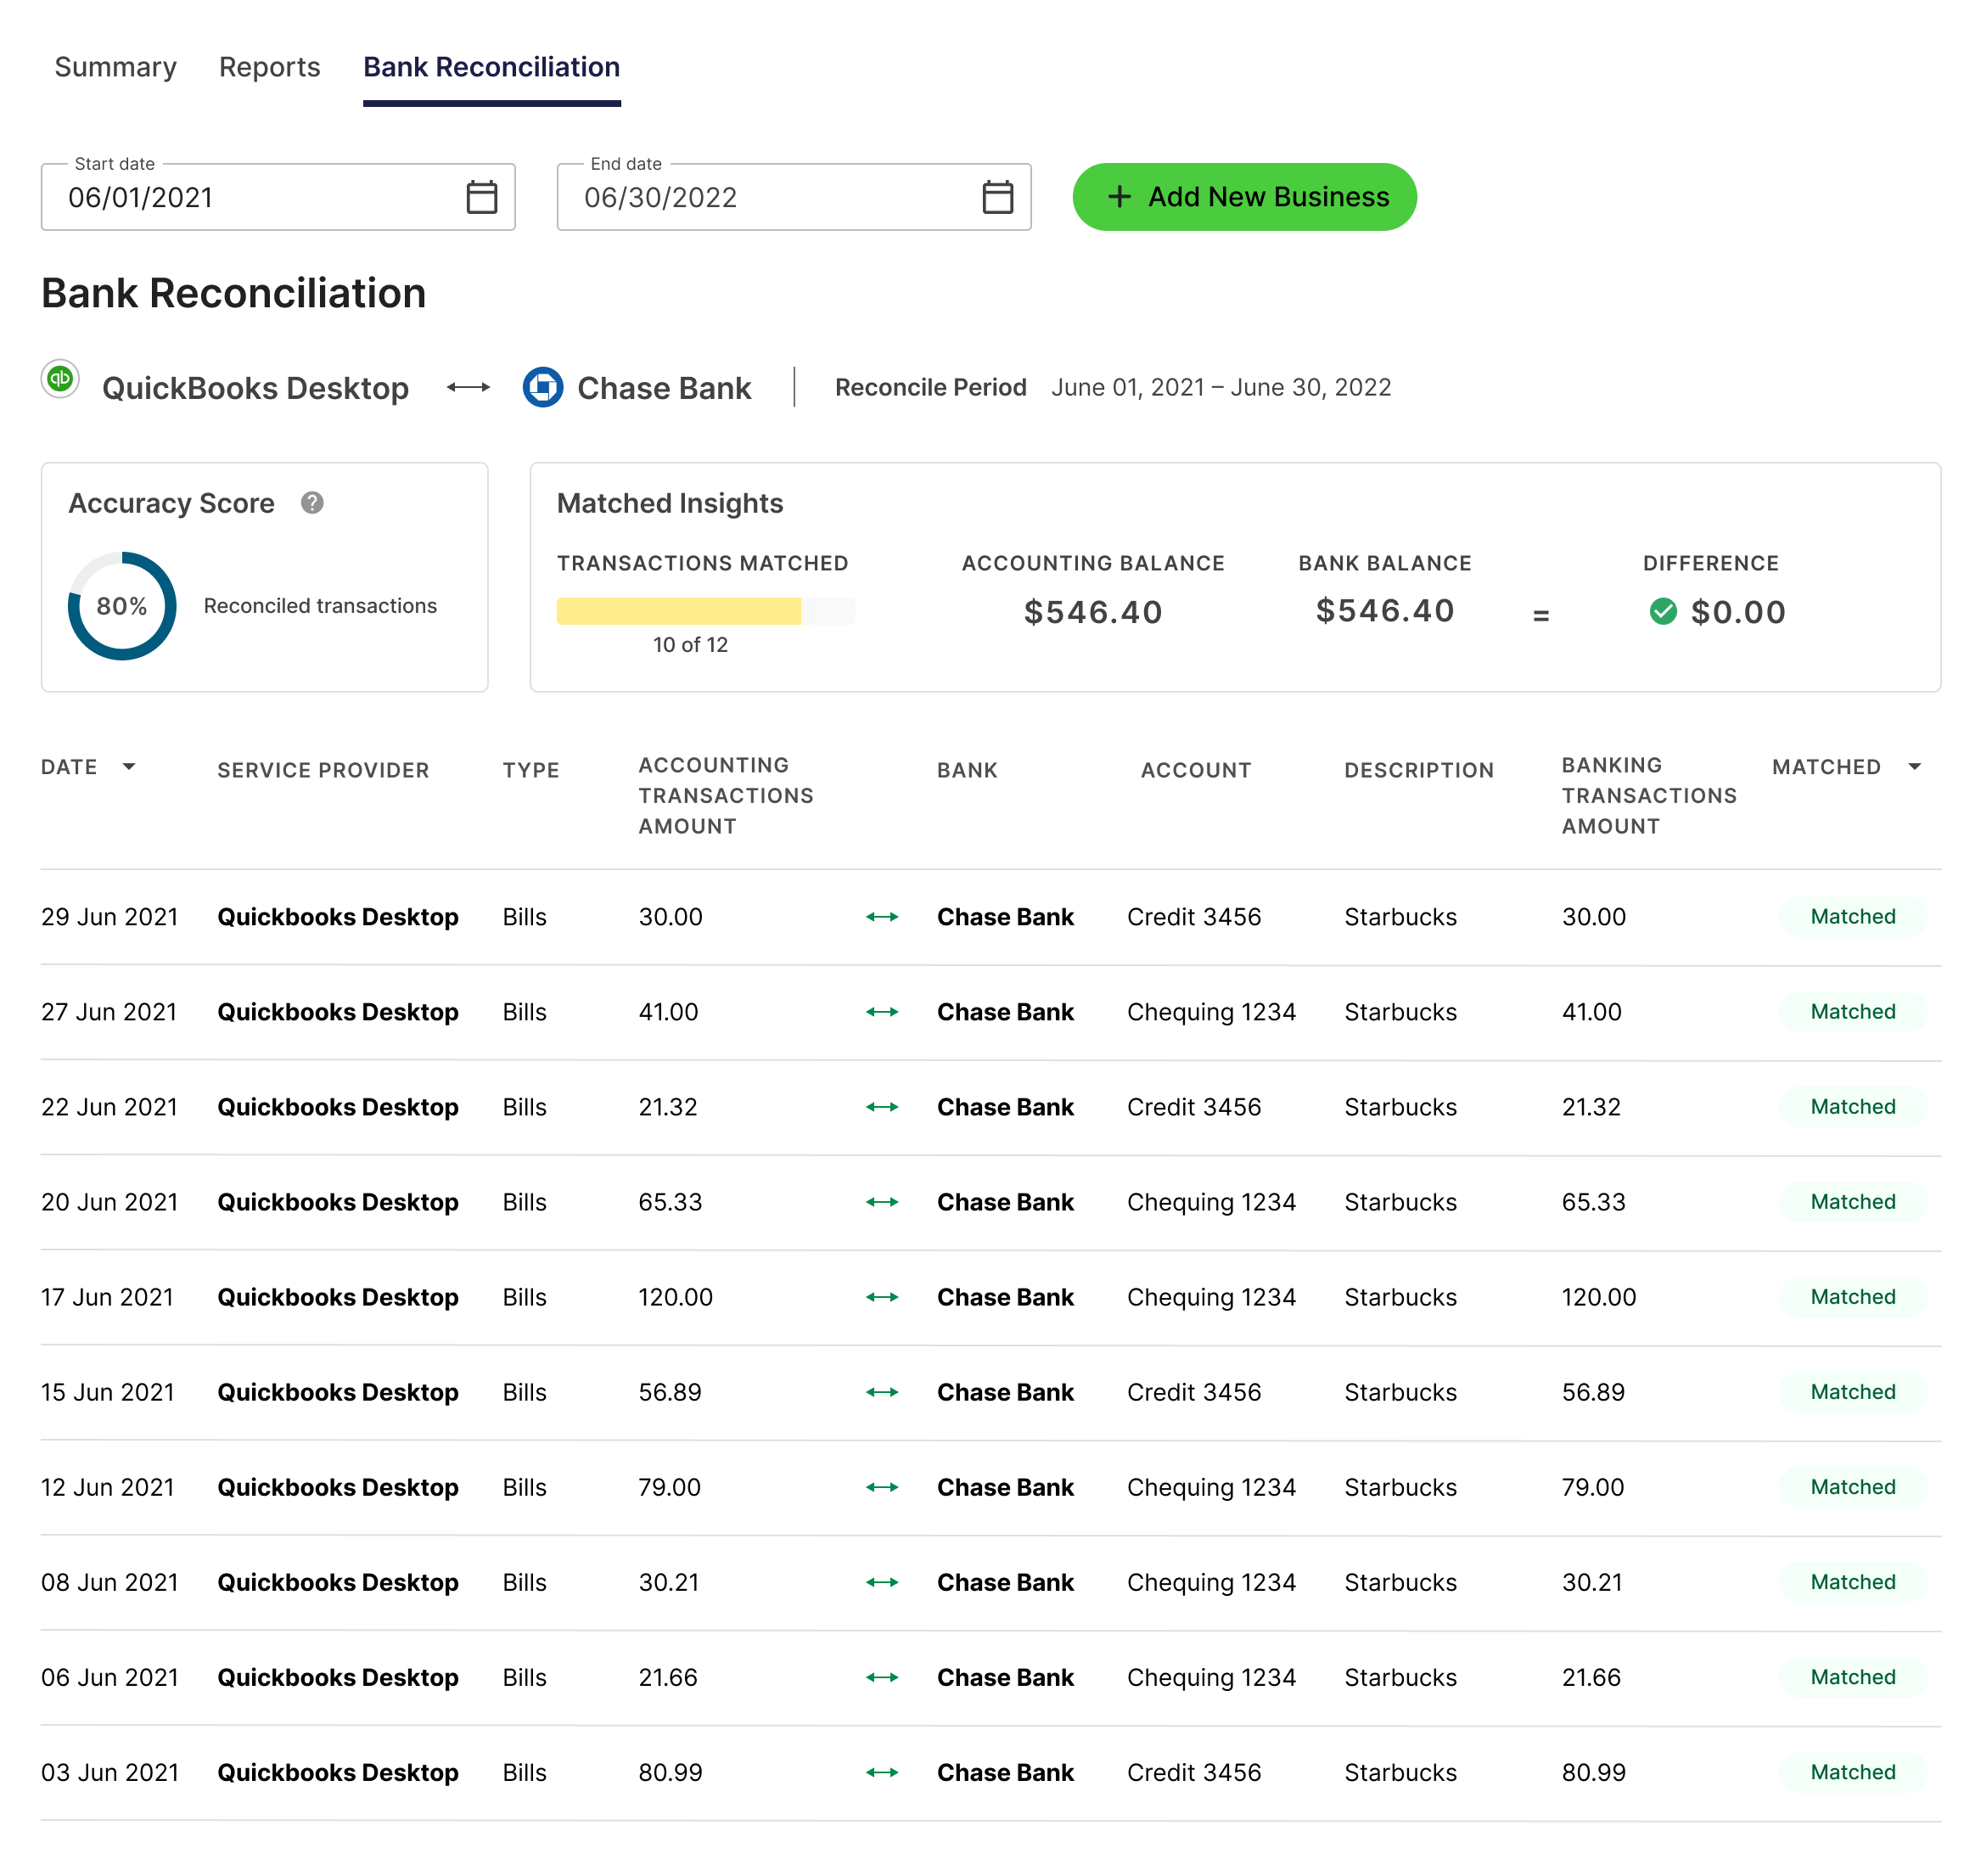Click the Matched badge for 29 Jun 2021
Image resolution: width=1981 pixels, height=1876 pixels.
tap(1853, 917)
